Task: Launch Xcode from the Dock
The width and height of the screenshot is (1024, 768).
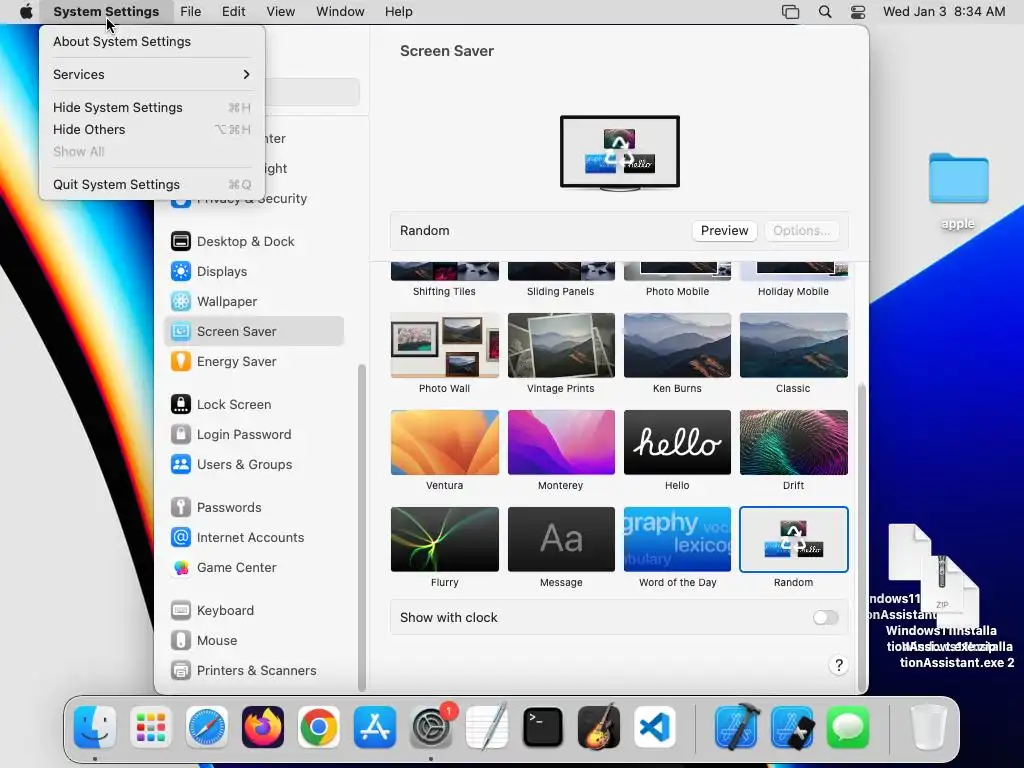Action: pos(736,727)
